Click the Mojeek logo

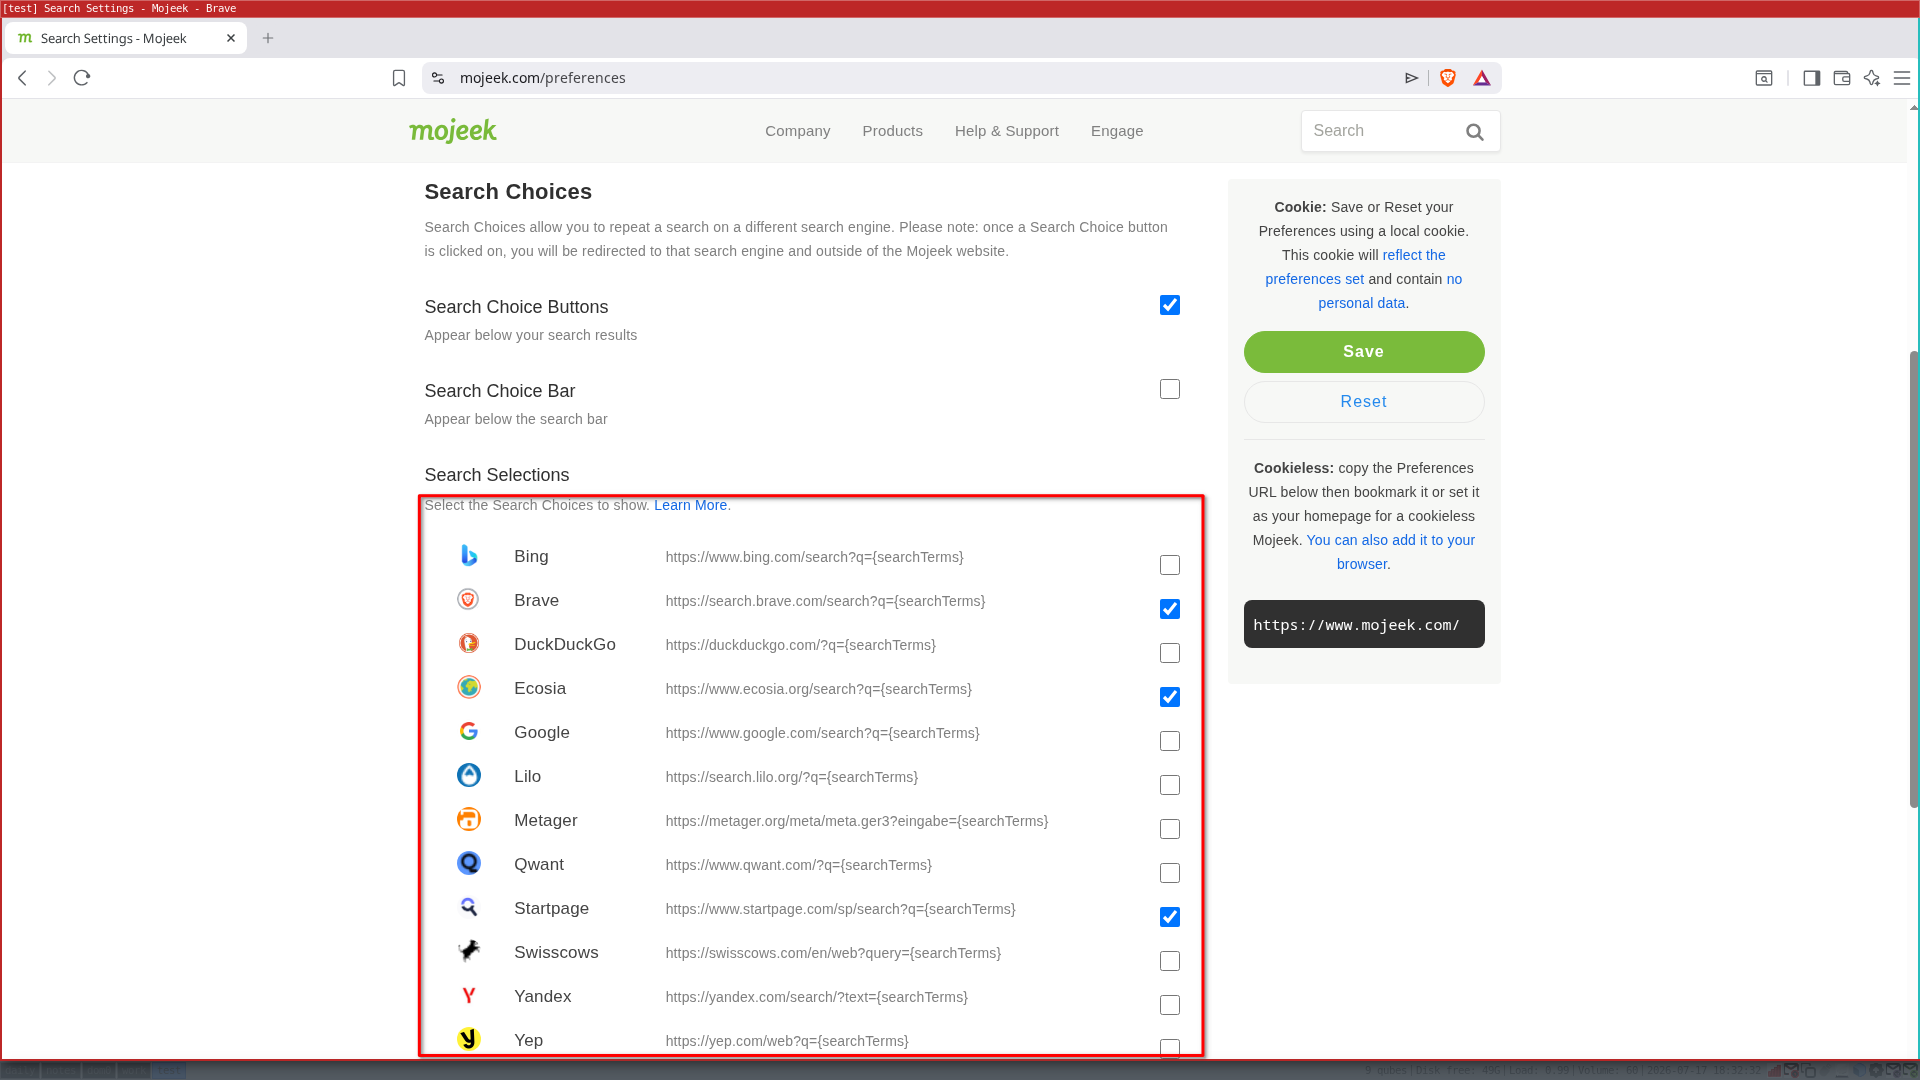coord(453,131)
